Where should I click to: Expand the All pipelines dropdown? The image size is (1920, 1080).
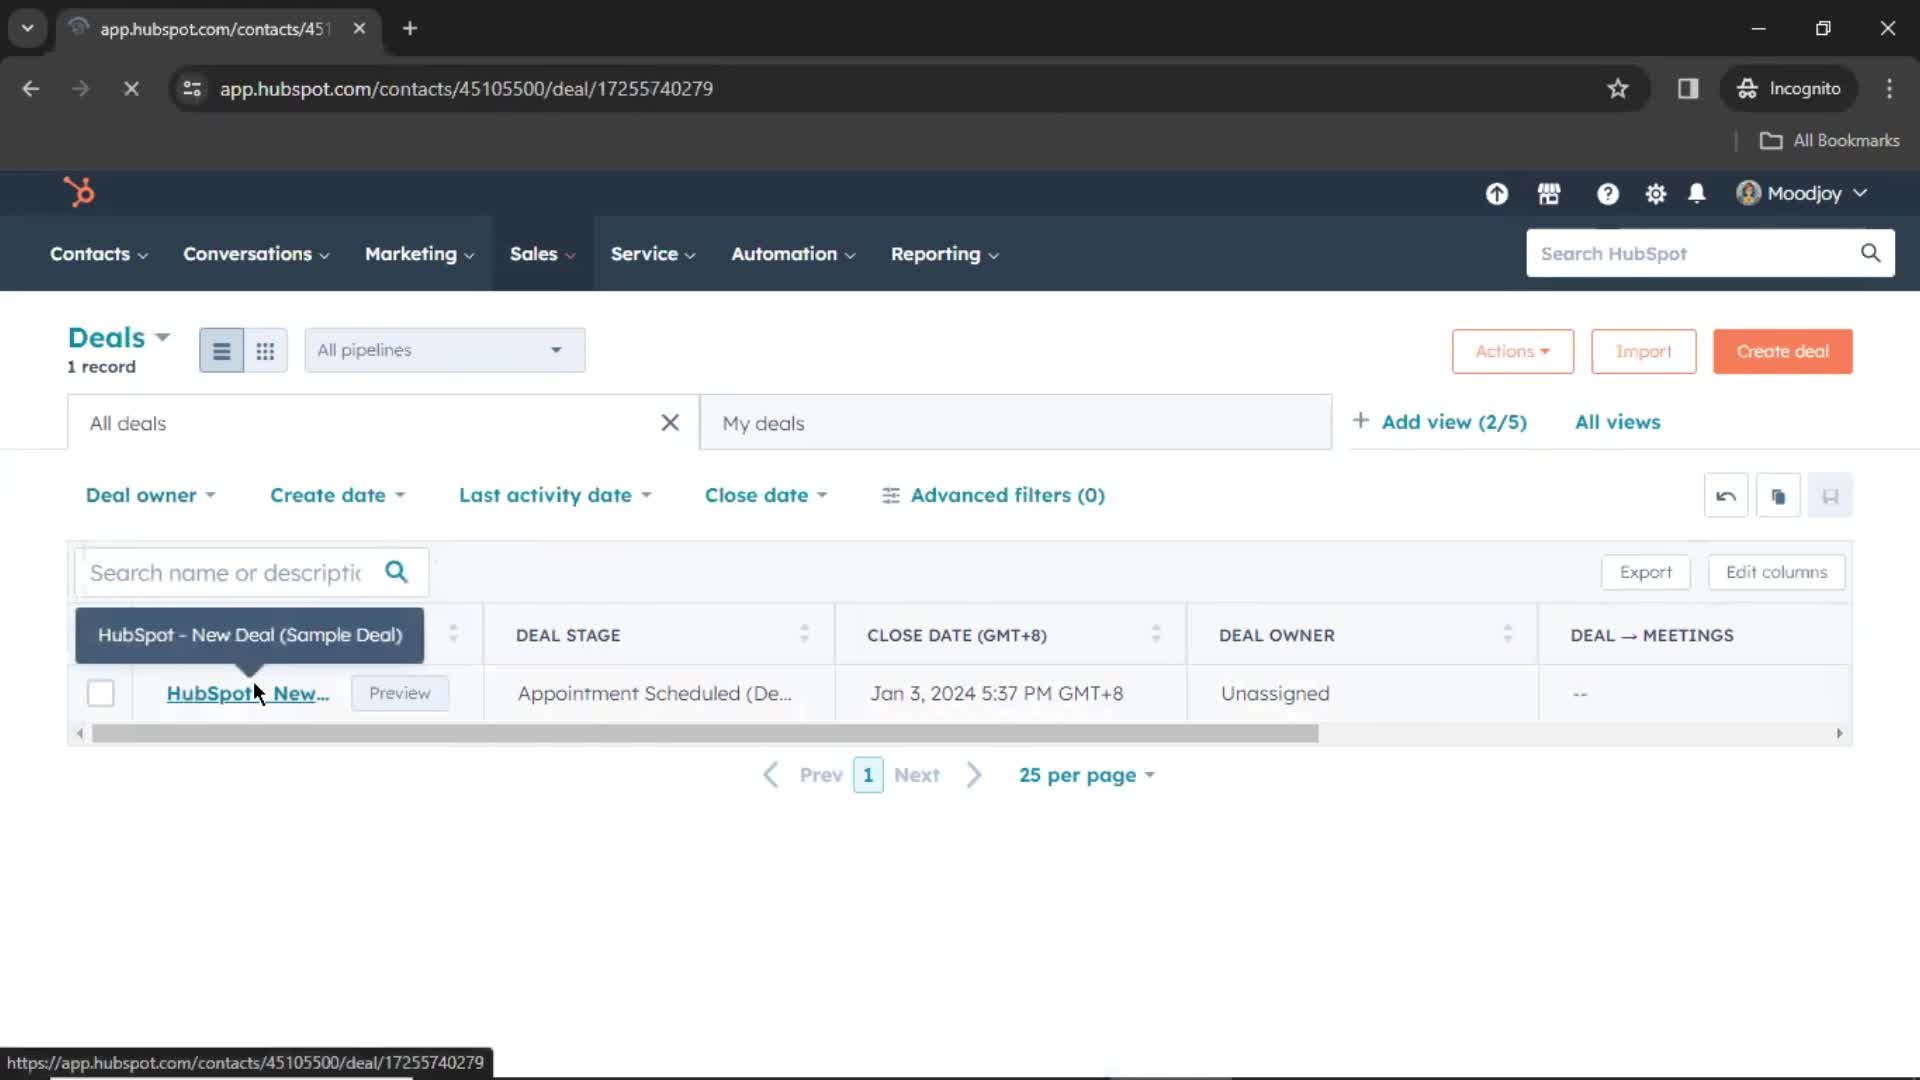442,349
